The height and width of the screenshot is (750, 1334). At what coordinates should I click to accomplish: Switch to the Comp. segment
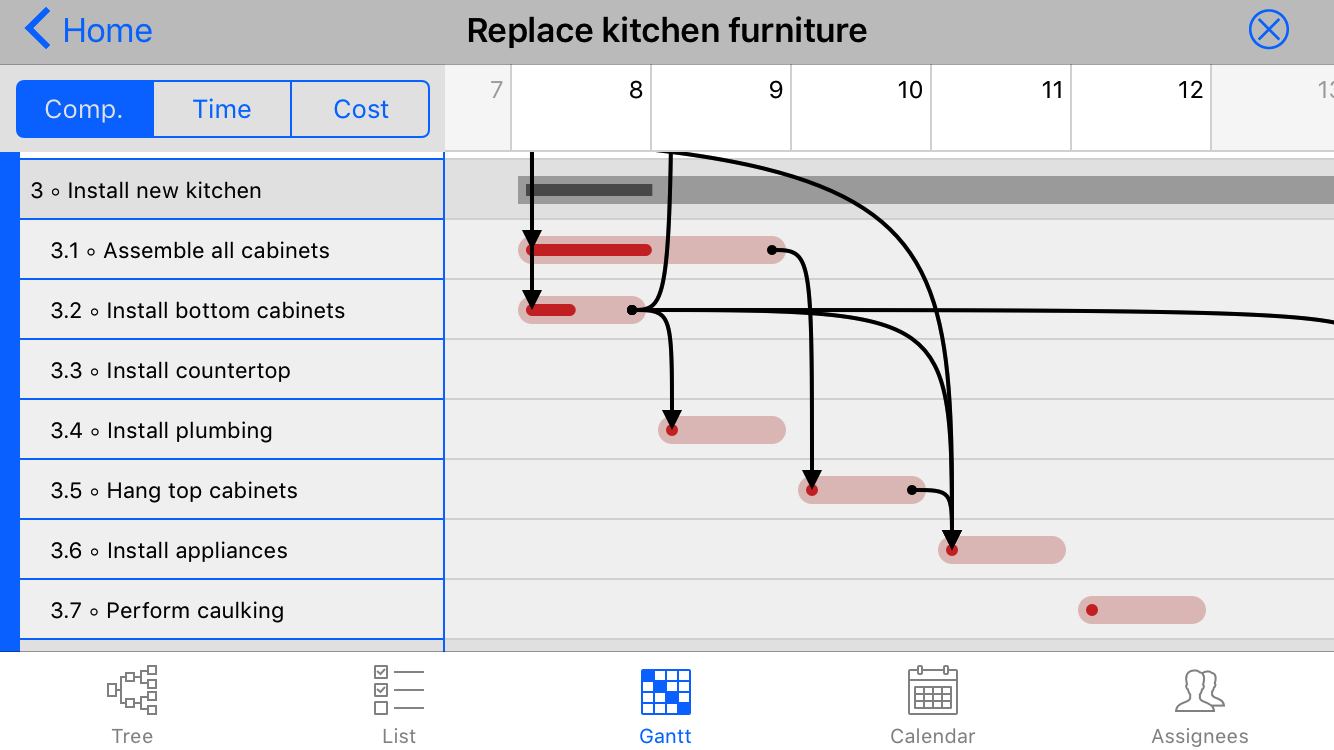pos(85,109)
